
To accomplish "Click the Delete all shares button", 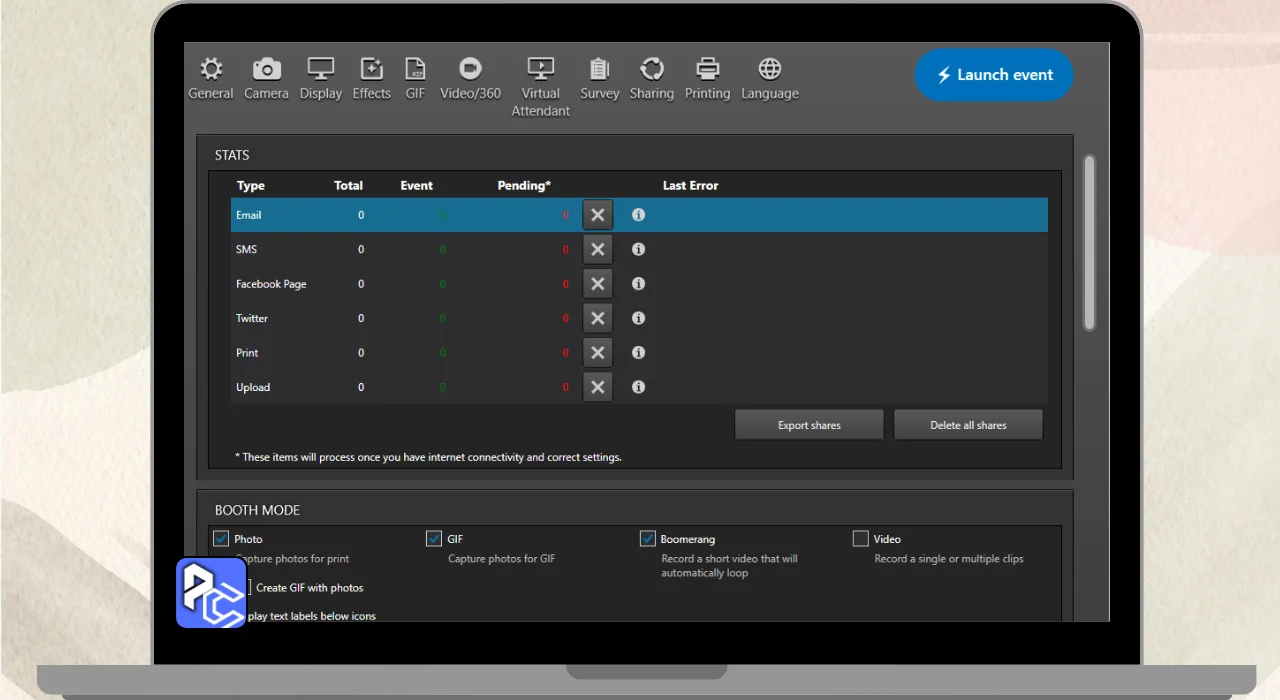I will click(x=968, y=425).
